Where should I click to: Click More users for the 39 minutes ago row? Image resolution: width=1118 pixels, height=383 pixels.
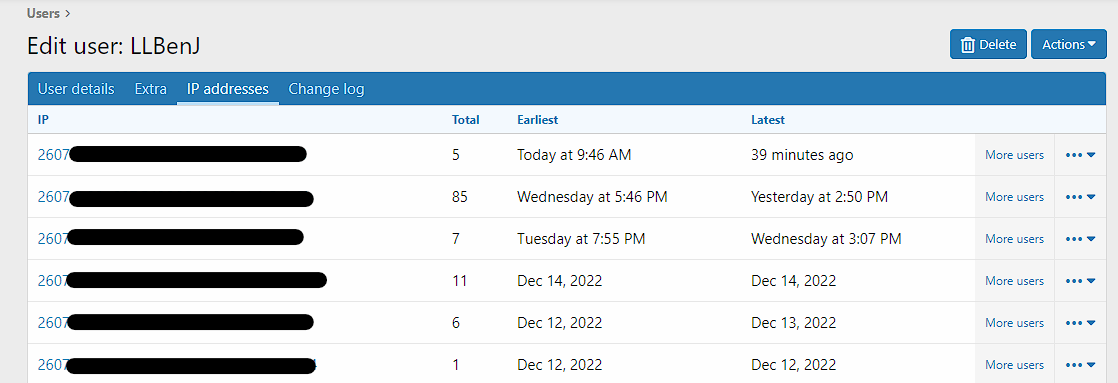tap(1014, 155)
